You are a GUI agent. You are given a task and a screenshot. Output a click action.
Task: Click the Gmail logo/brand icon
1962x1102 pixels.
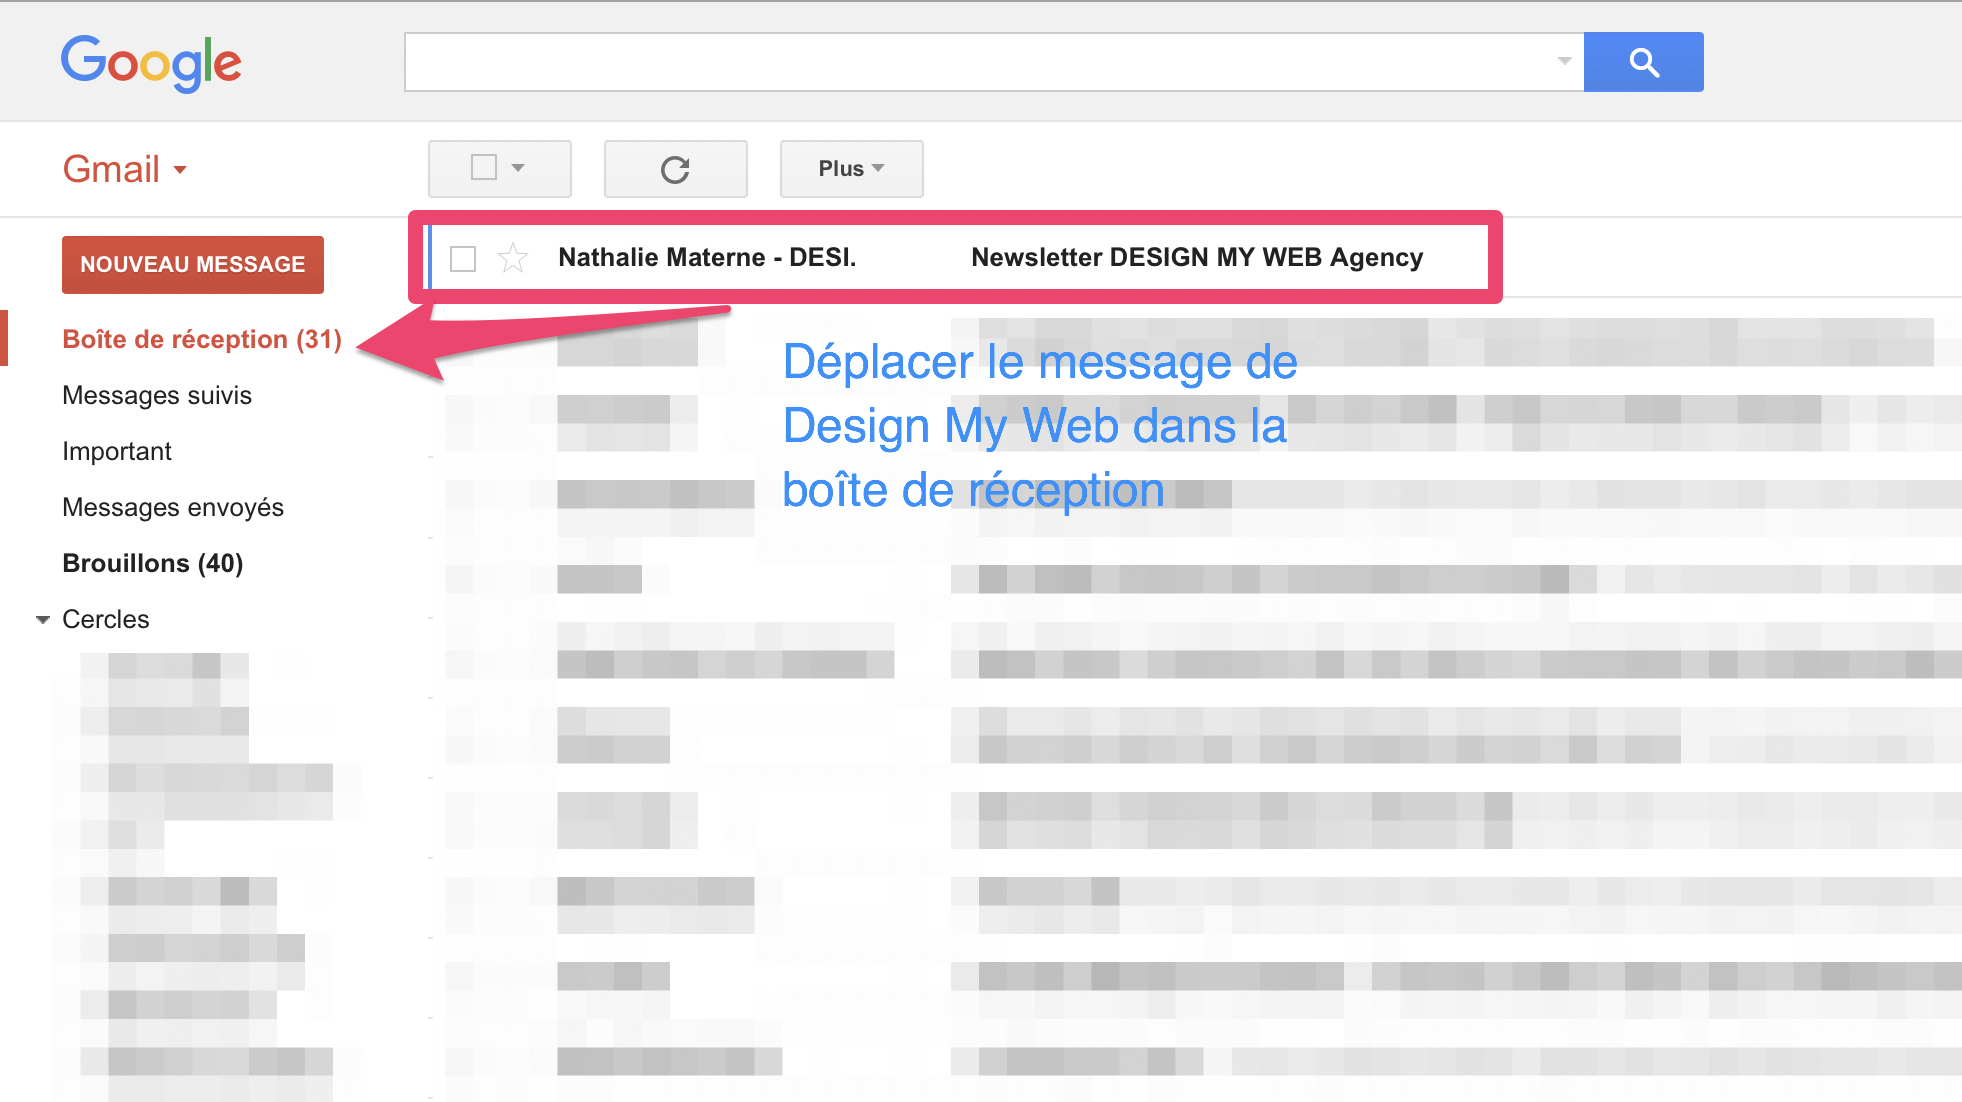[x=108, y=167]
